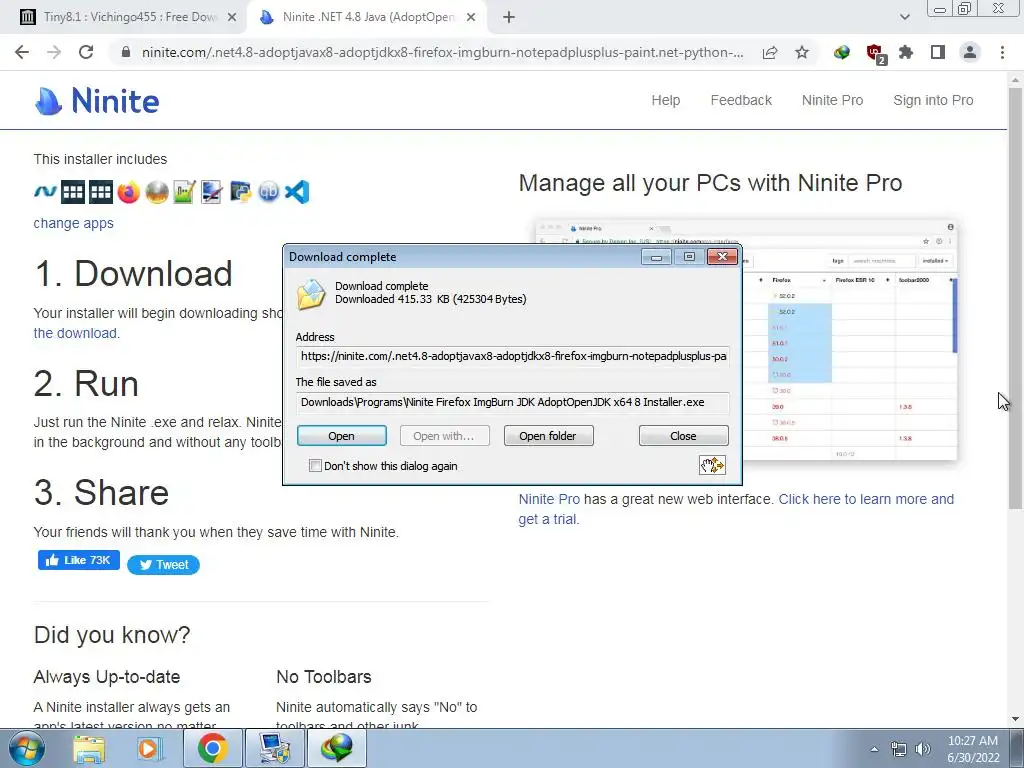Image resolution: width=1024 pixels, height=768 pixels.
Task: Click the ImgBurn icon in installer list
Action: [157, 192]
